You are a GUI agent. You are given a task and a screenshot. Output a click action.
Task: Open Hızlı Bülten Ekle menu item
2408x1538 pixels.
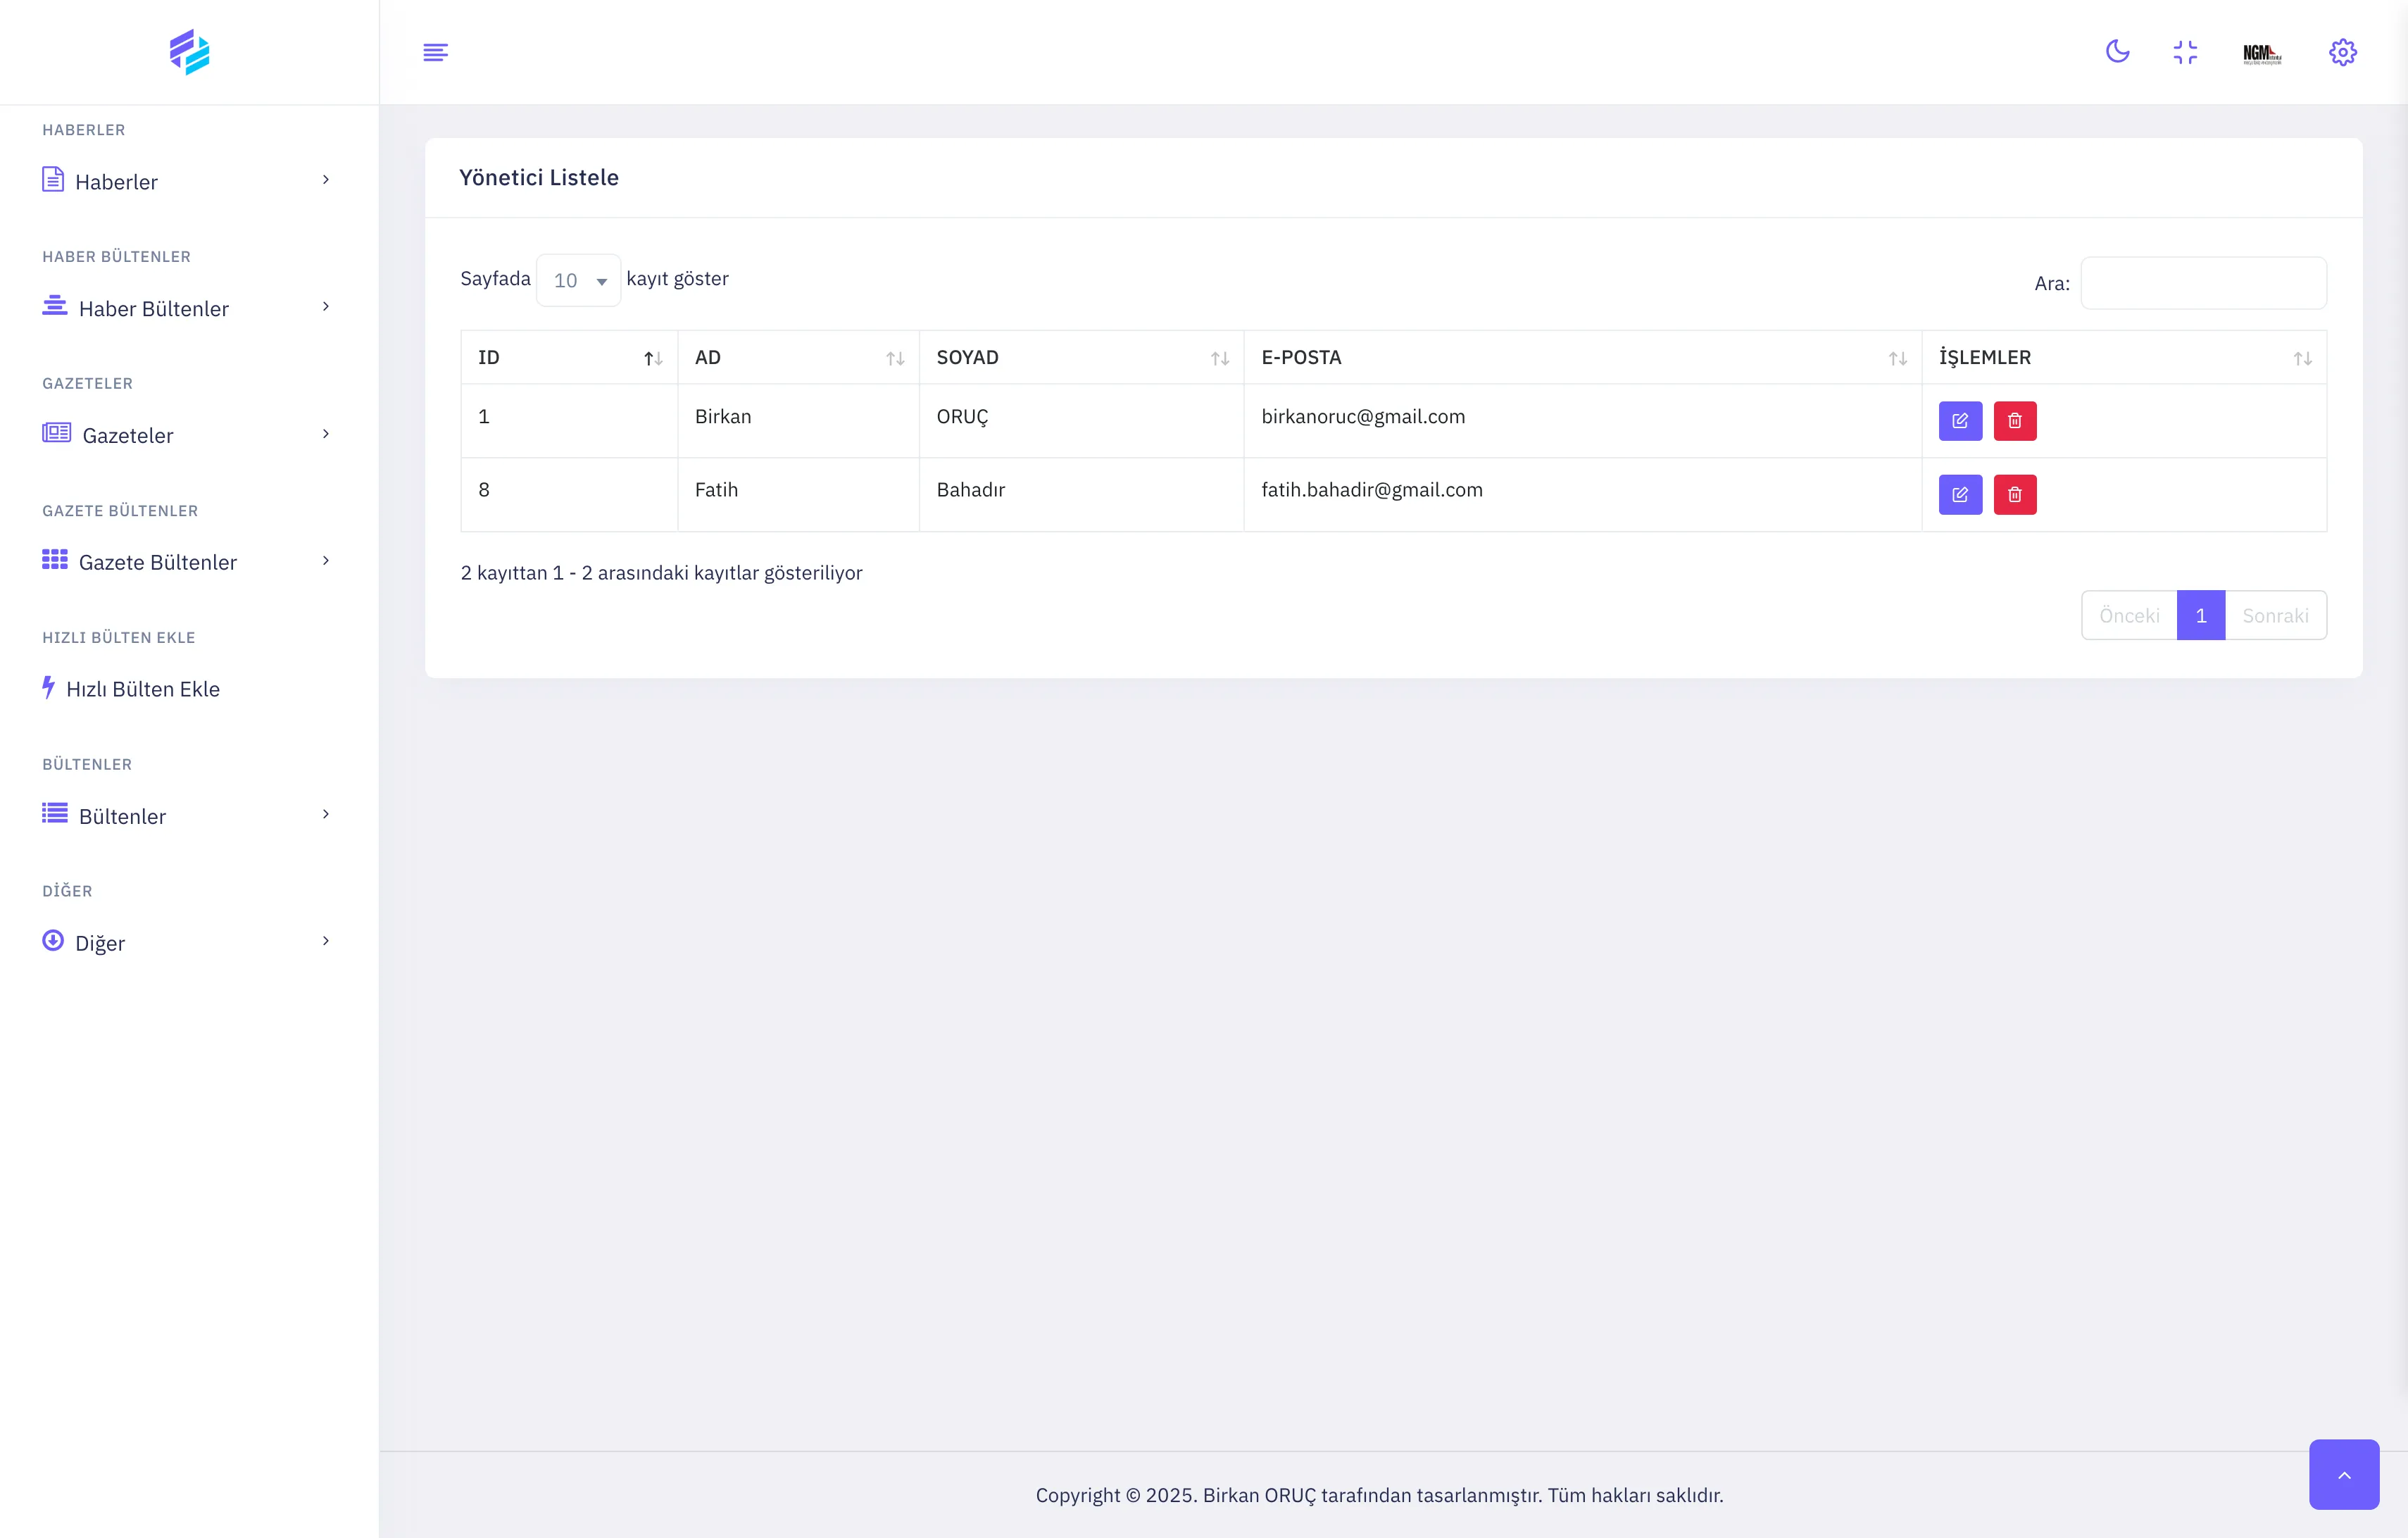coord(142,689)
